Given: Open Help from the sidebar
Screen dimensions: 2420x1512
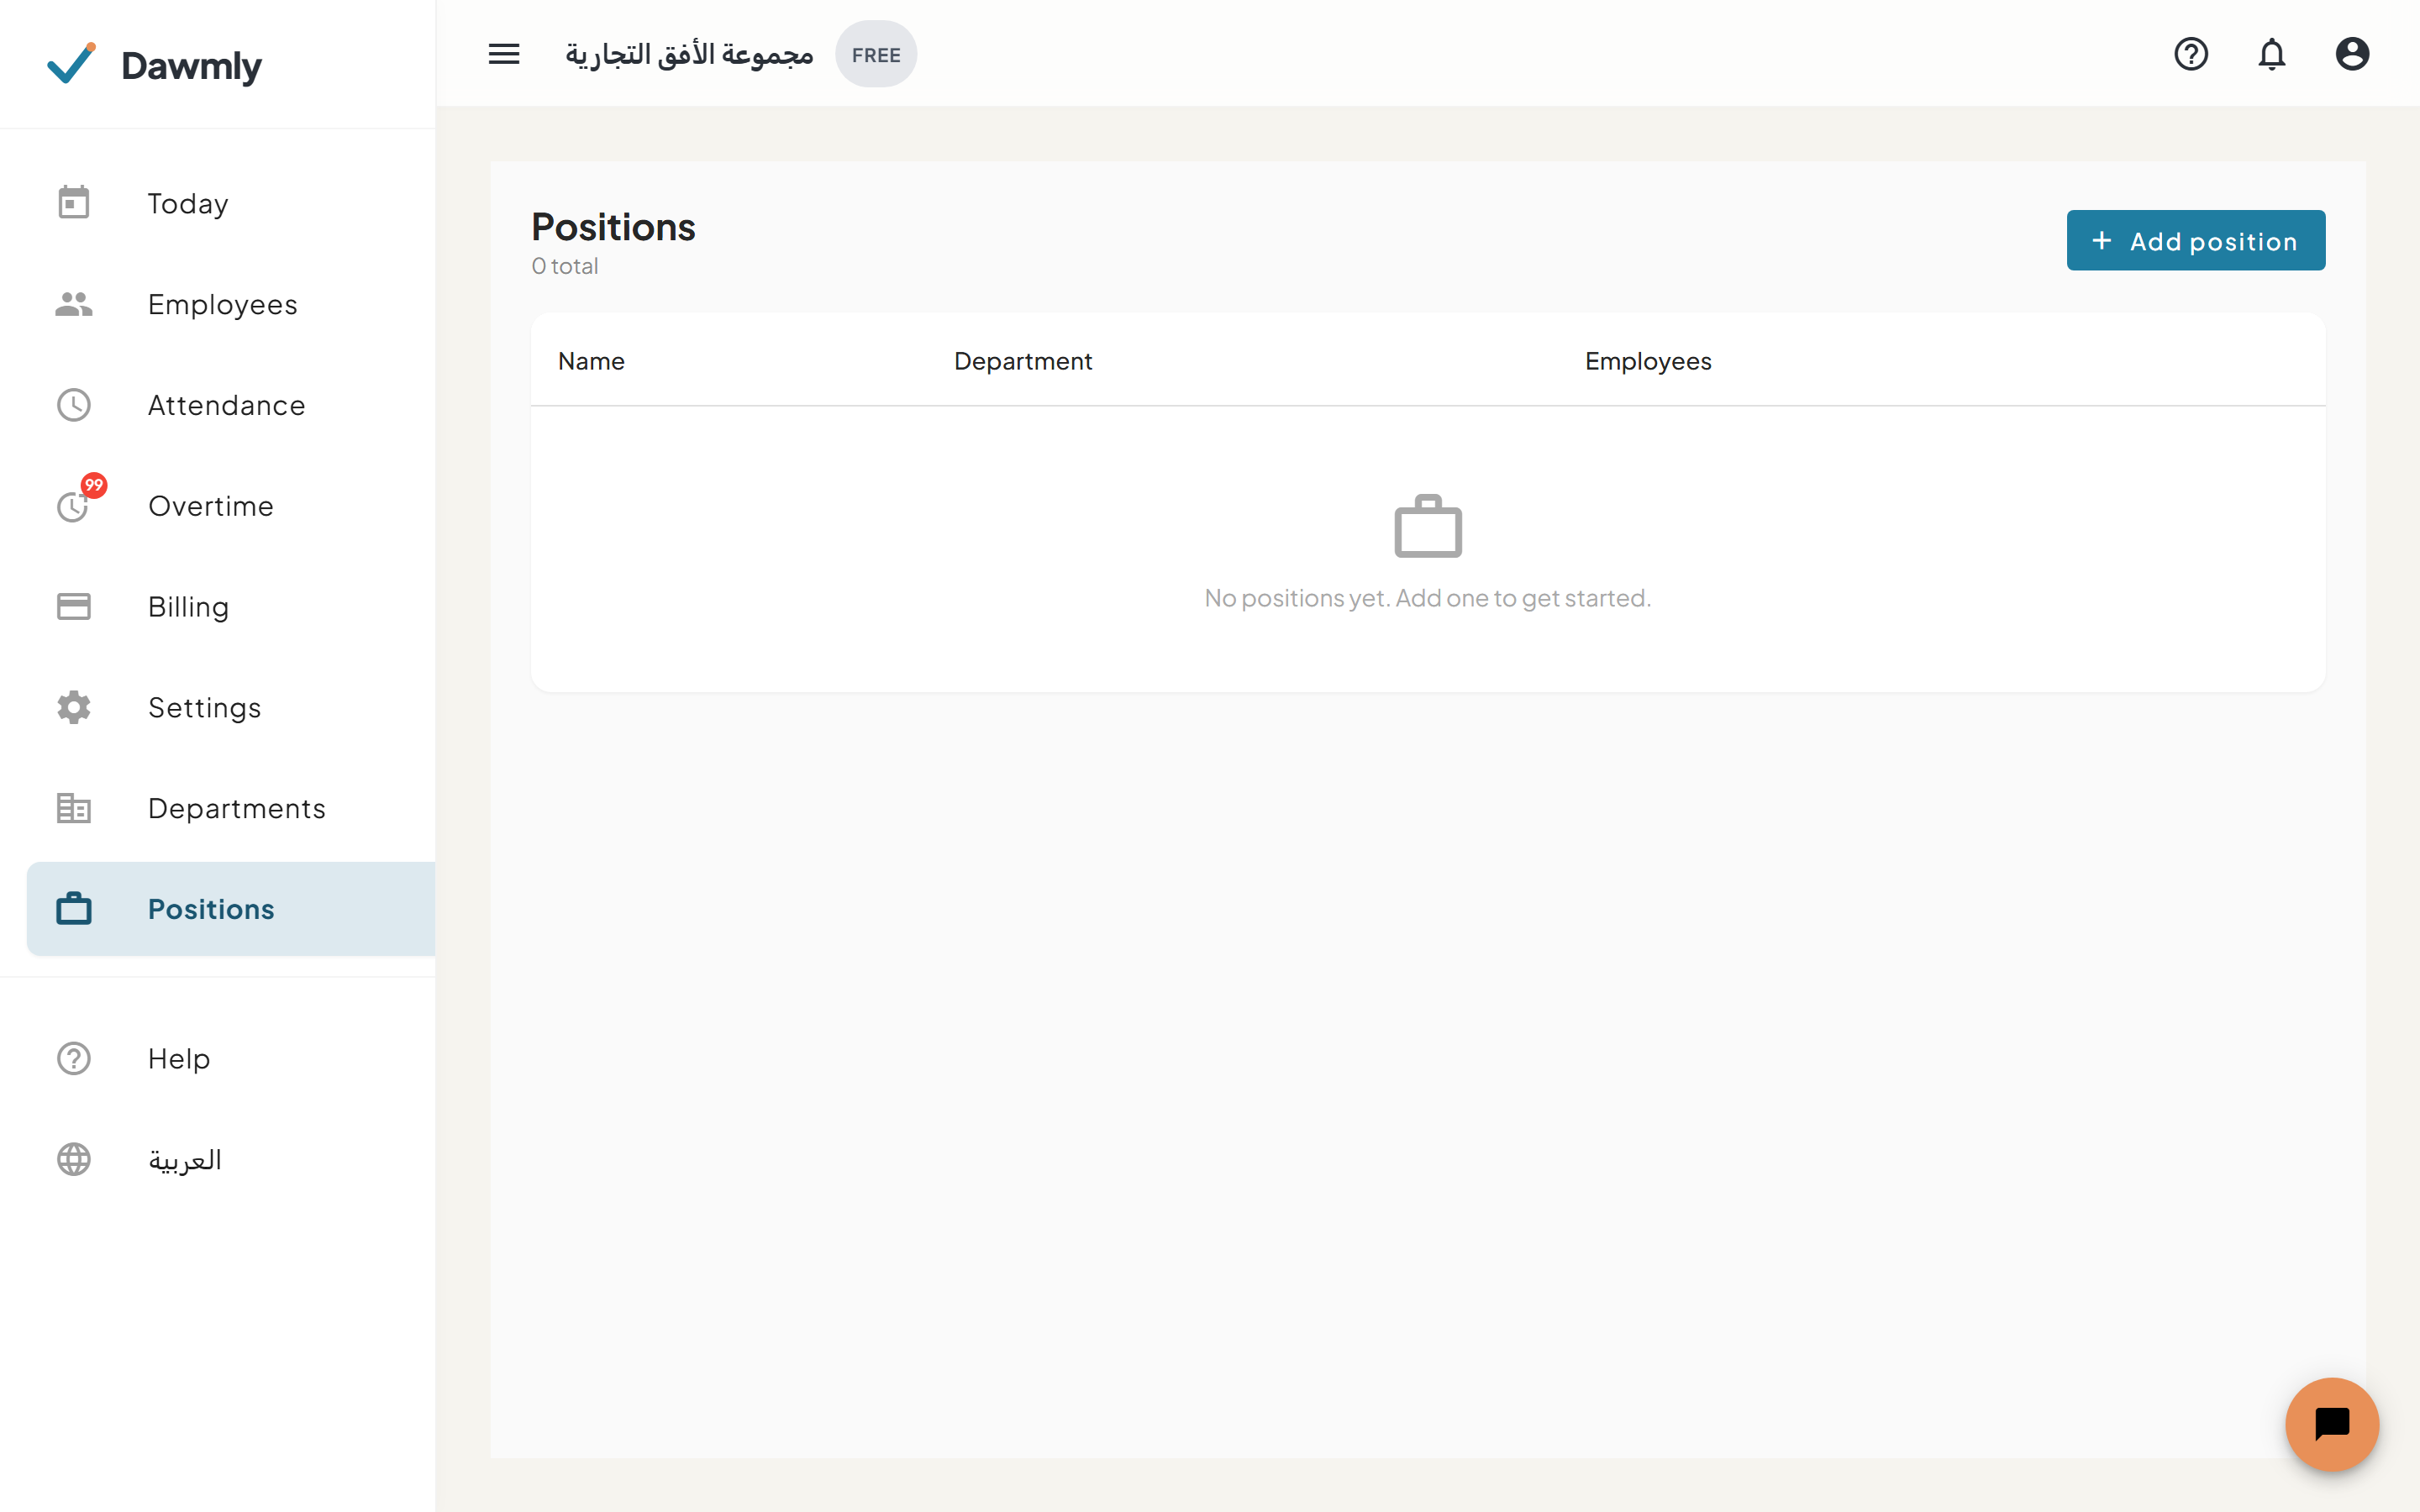Looking at the screenshot, I should [231, 1058].
